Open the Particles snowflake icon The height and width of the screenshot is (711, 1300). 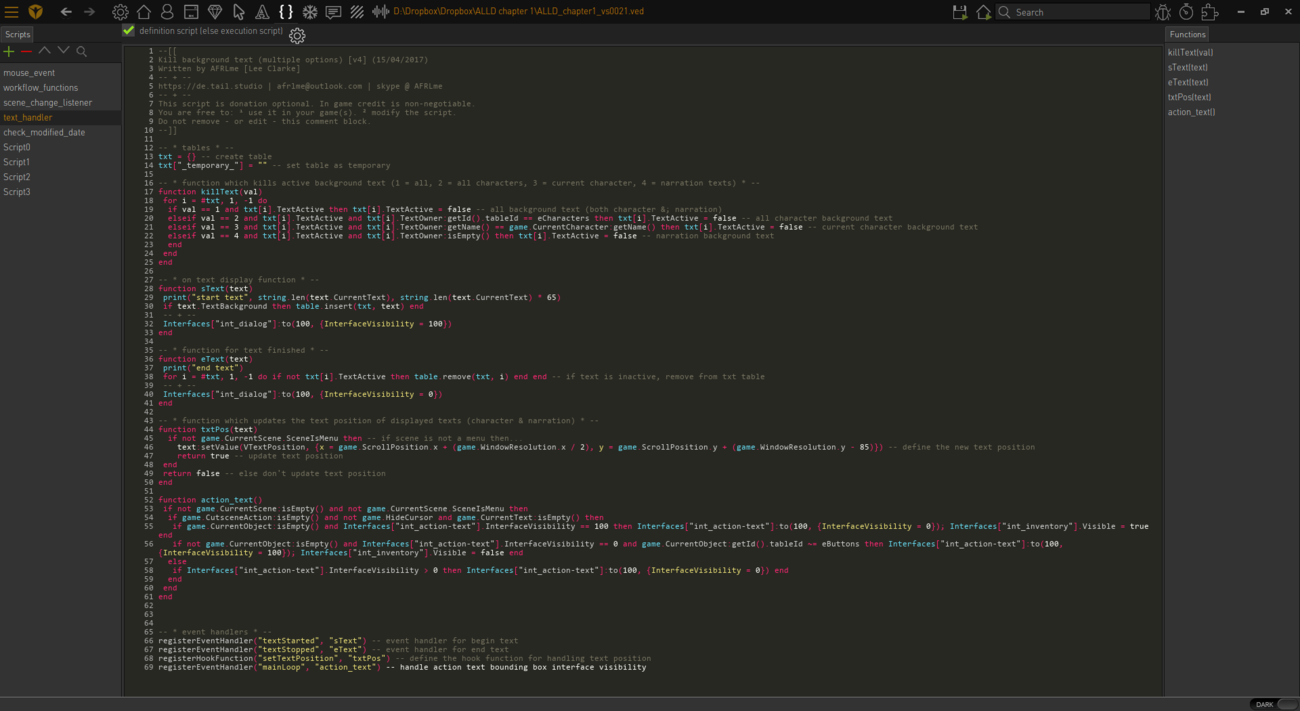pos(310,12)
